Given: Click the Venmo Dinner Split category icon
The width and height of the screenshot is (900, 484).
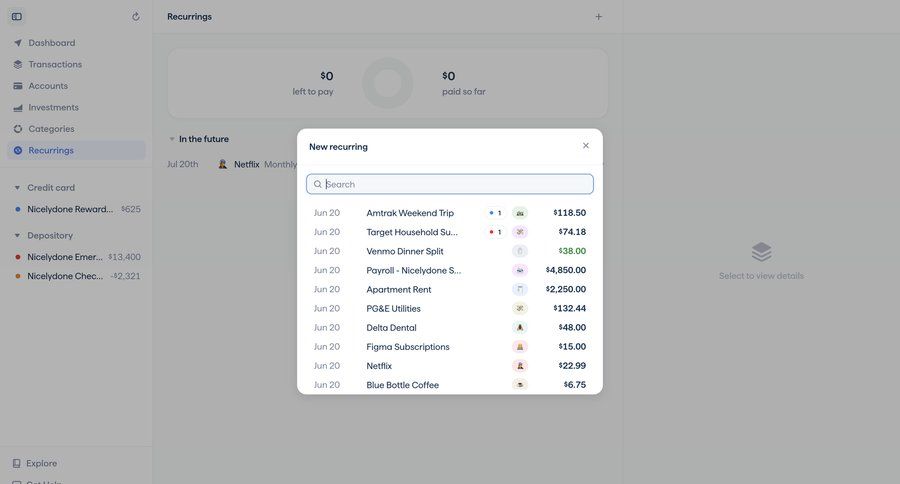Looking at the screenshot, I should coord(520,251).
